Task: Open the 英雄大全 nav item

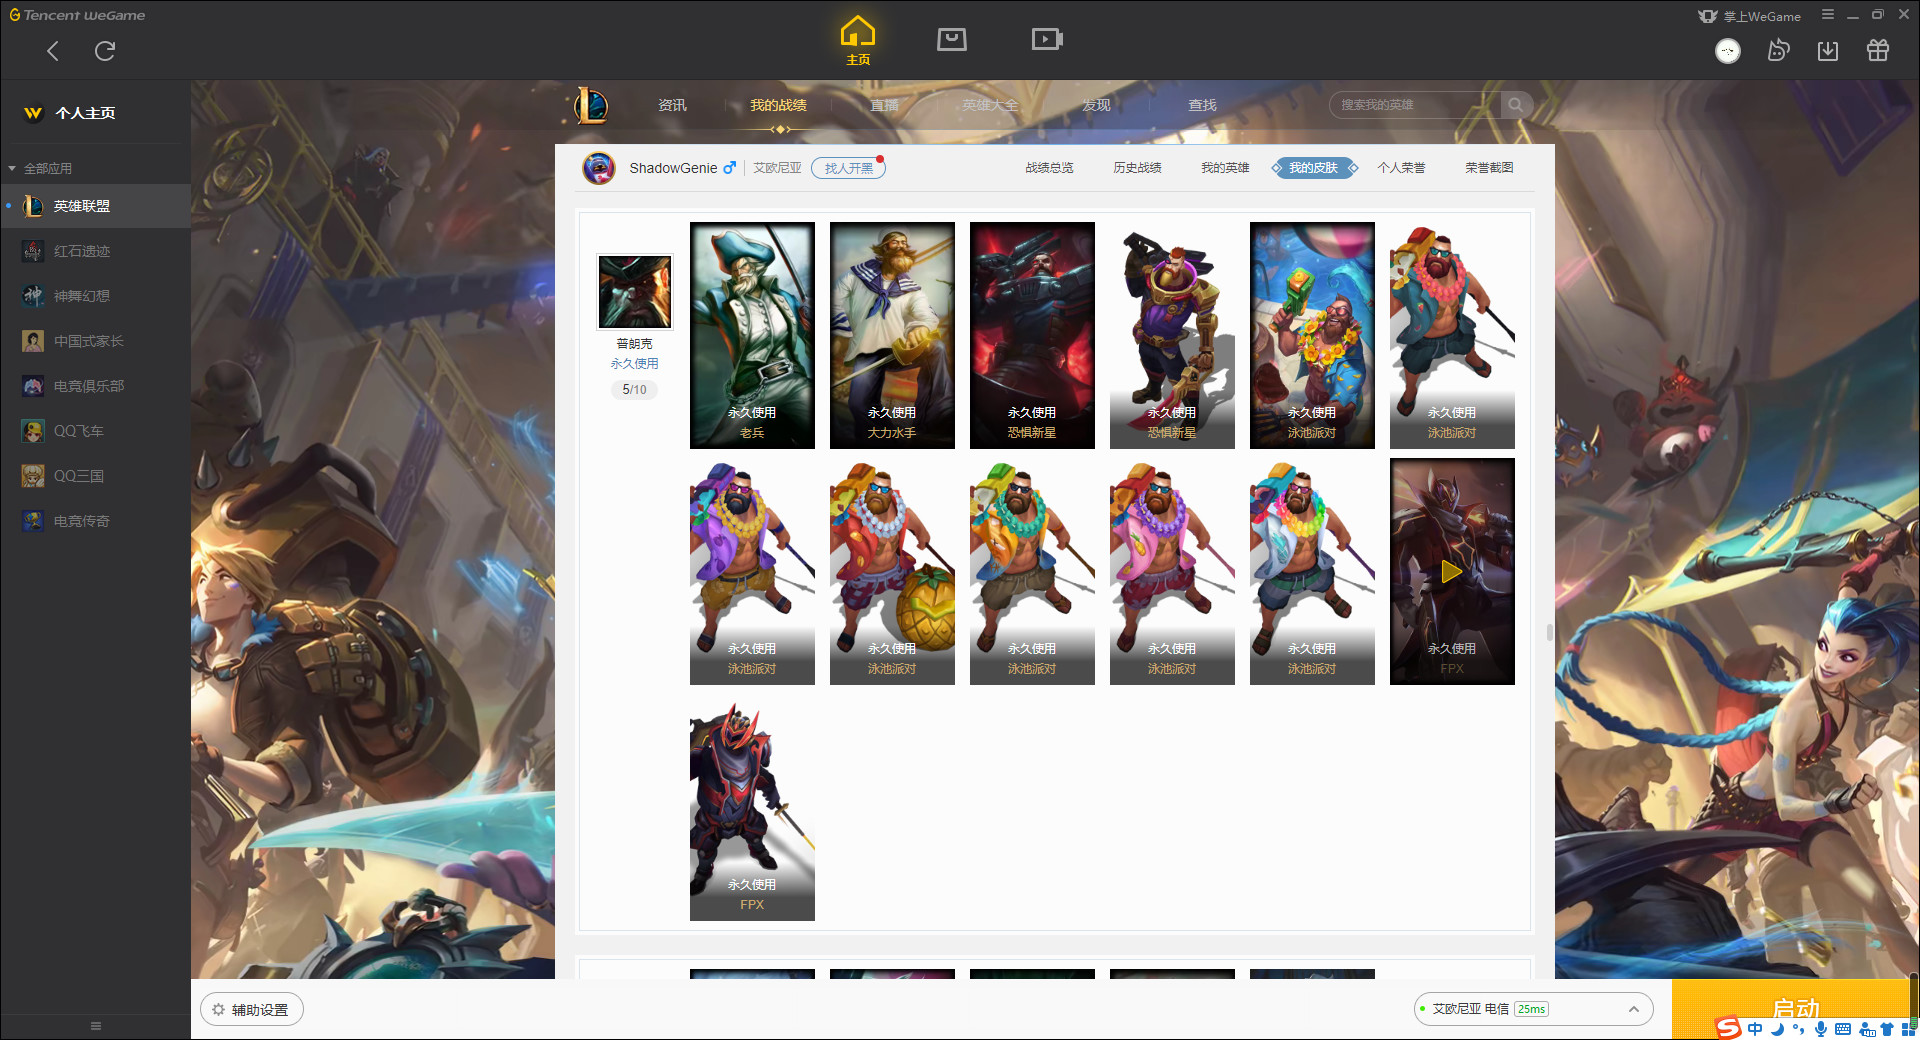Action: tap(990, 105)
